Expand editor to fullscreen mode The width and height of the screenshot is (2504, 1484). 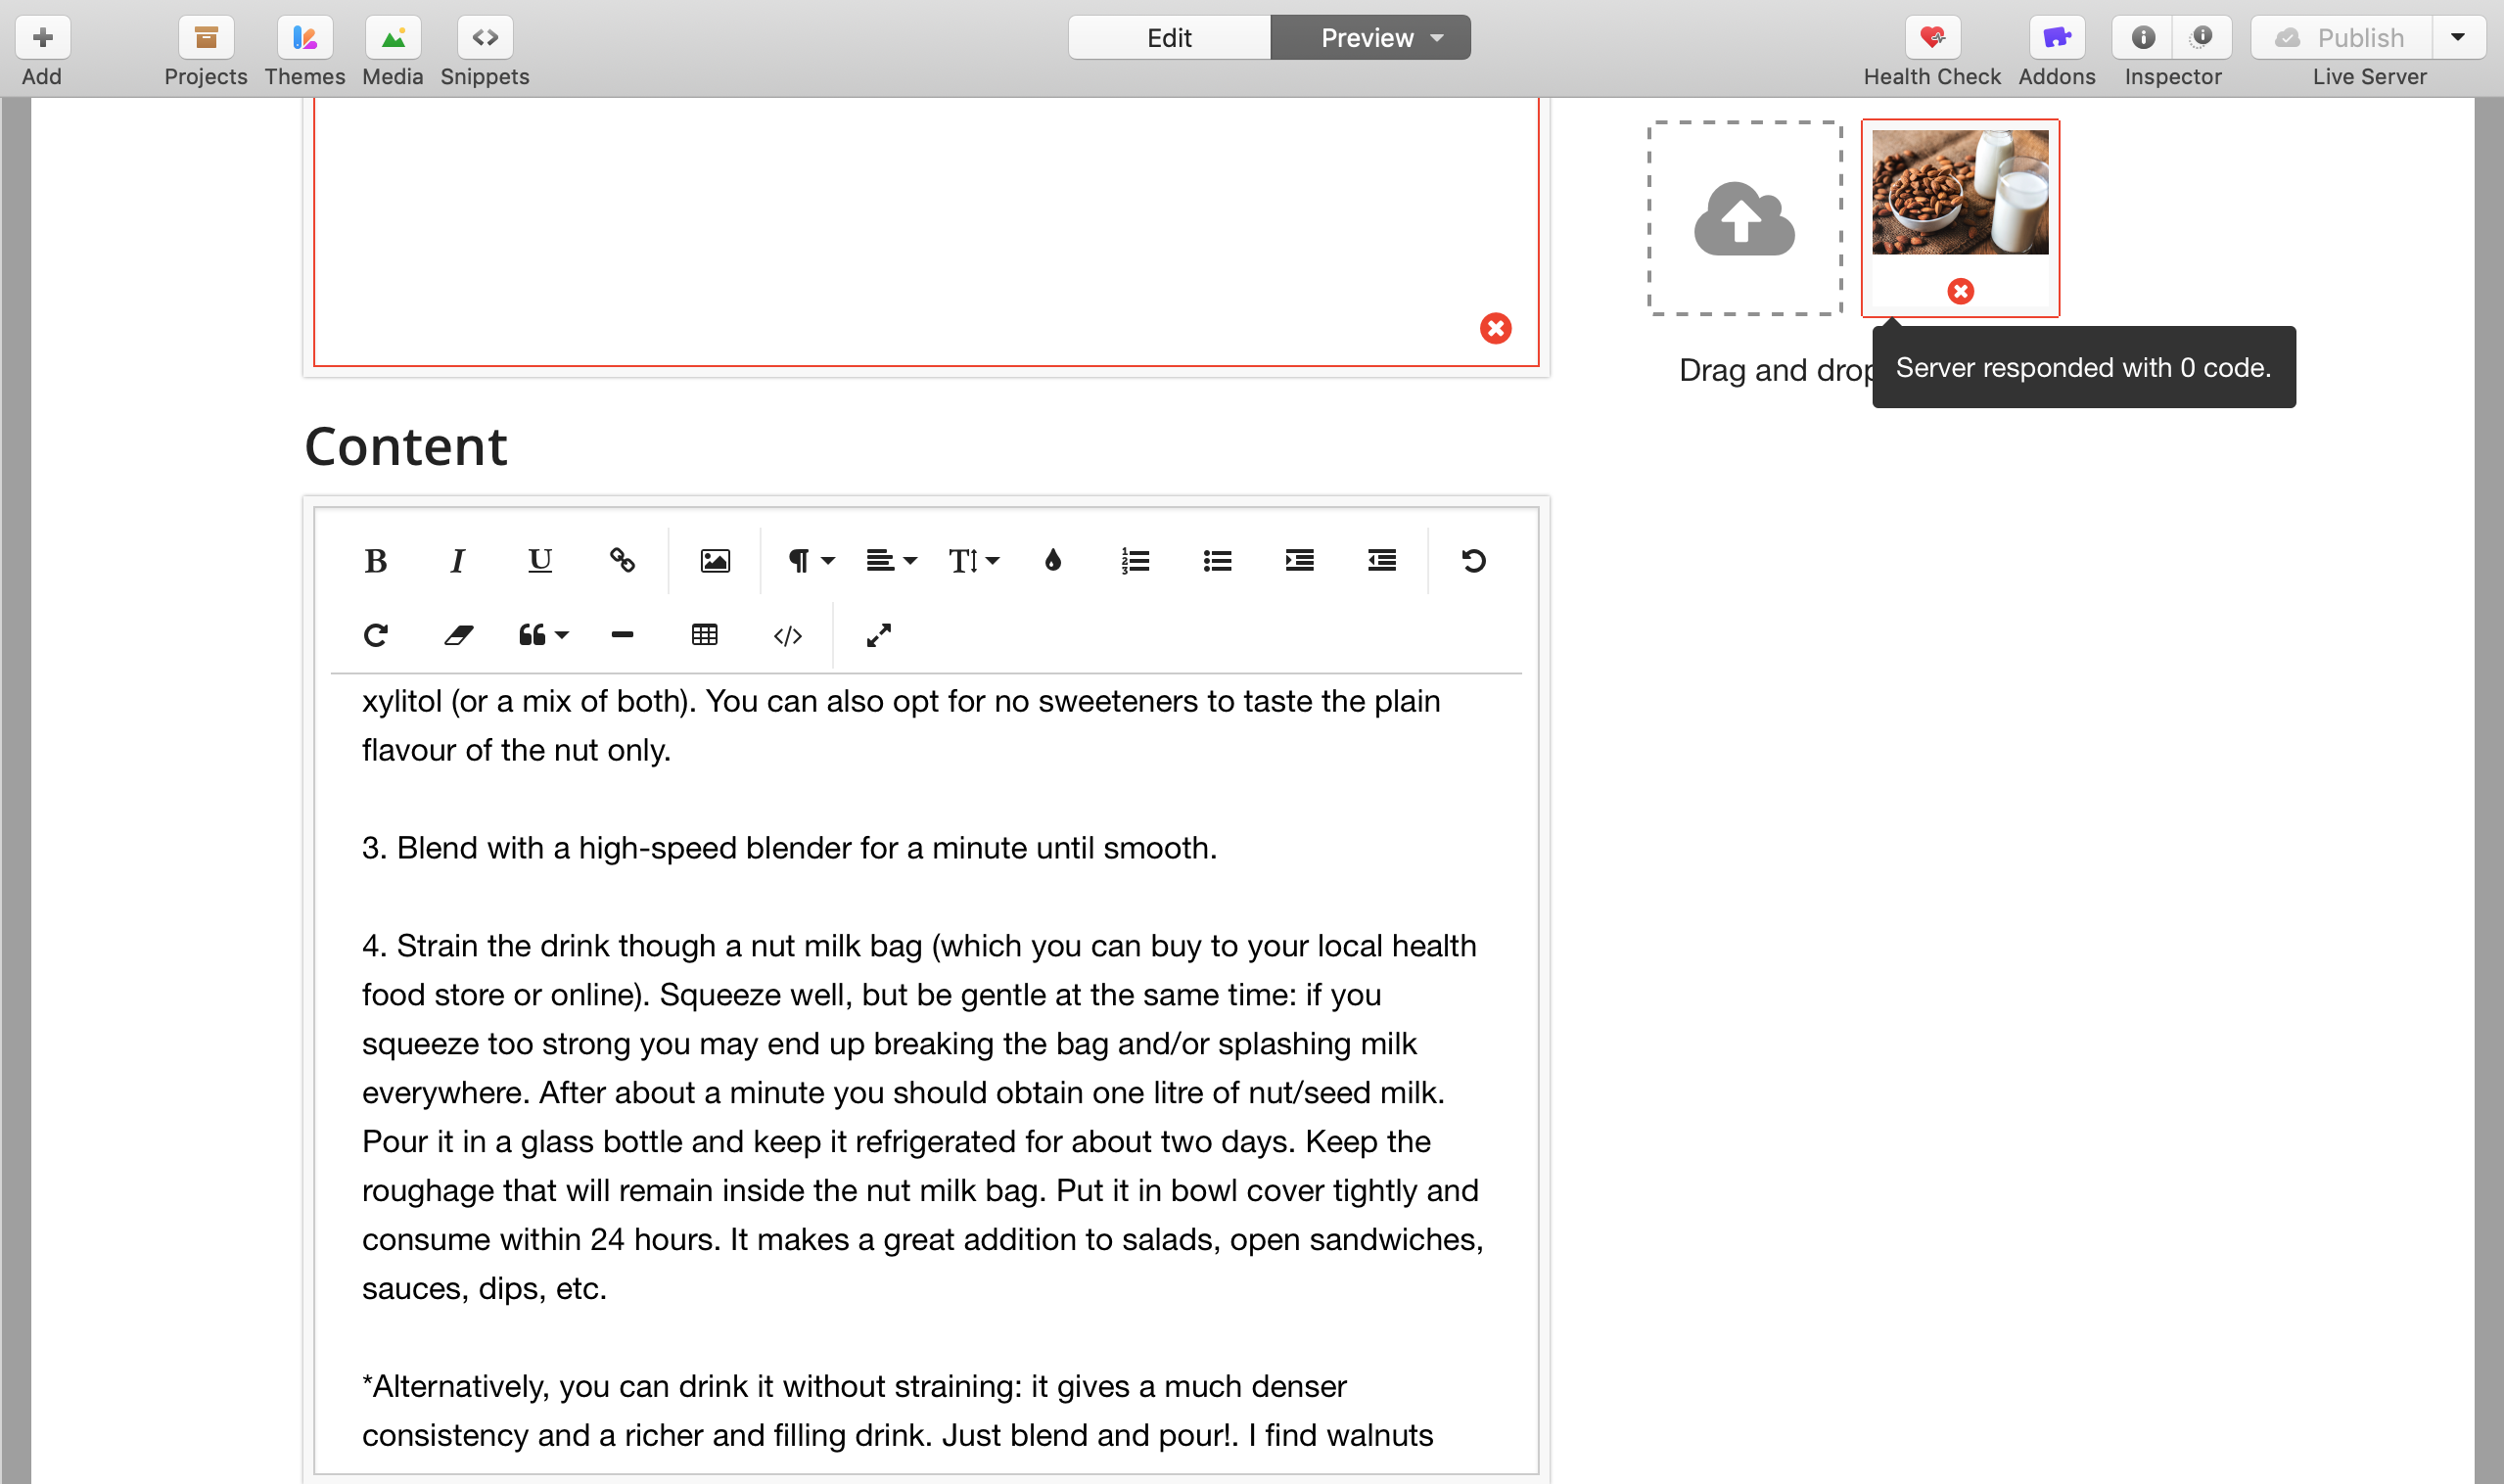pos(878,635)
